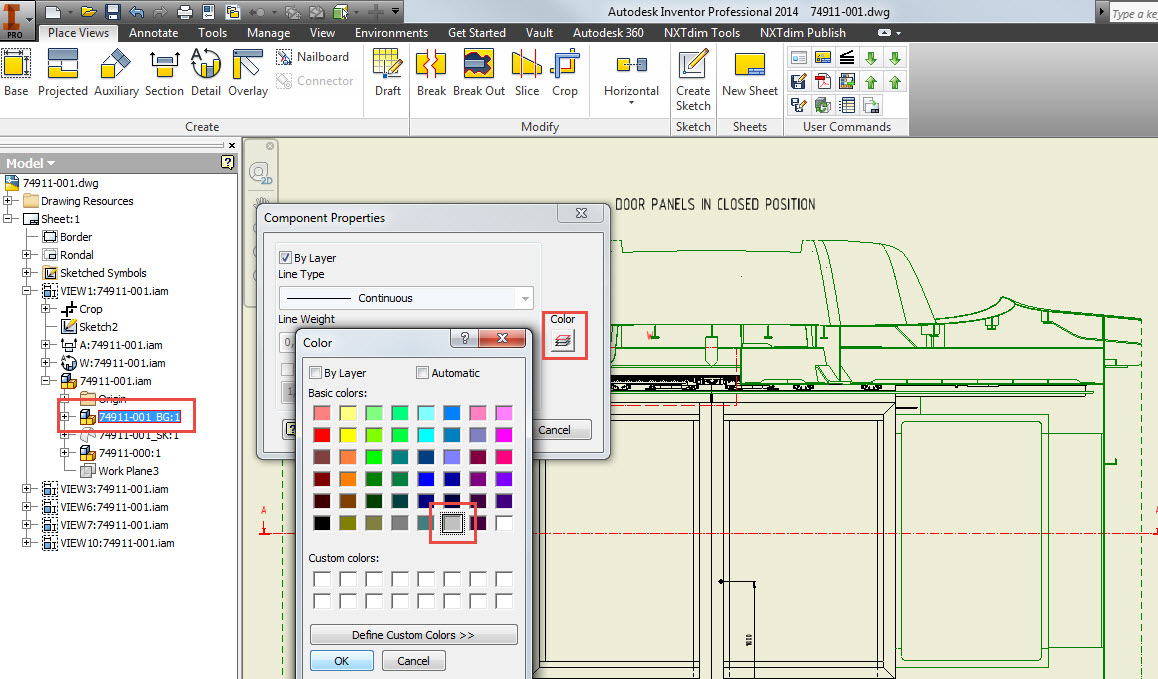The height and width of the screenshot is (679, 1158).
Task: Uncheck By Layer in Component Properties
Action: (x=286, y=258)
